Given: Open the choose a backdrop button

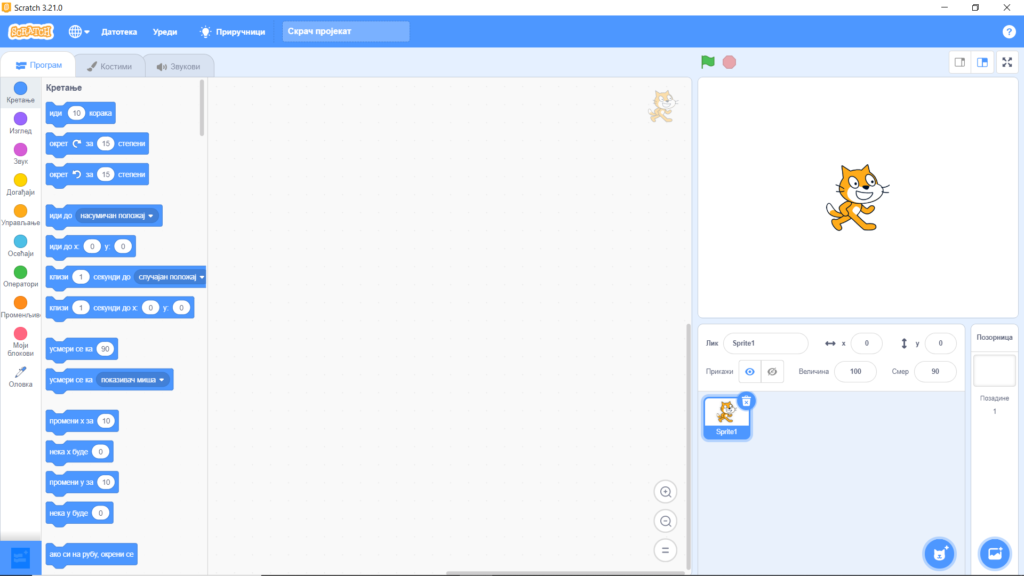Looking at the screenshot, I should click(995, 554).
